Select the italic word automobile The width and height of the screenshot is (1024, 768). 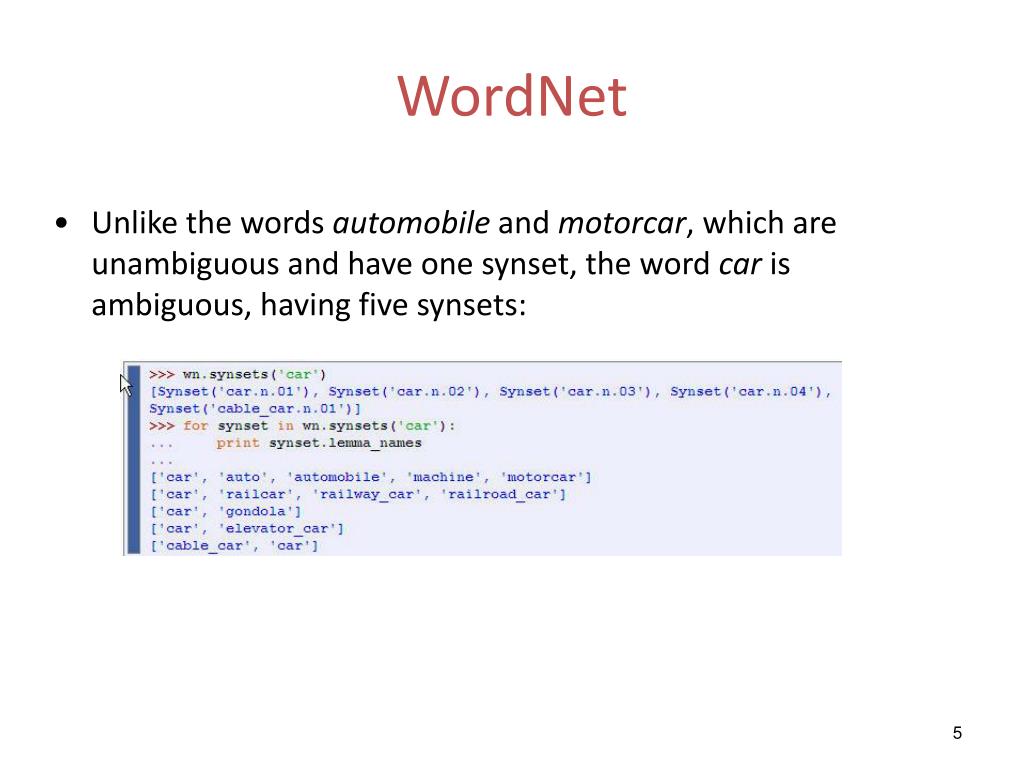tap(411, 223)
